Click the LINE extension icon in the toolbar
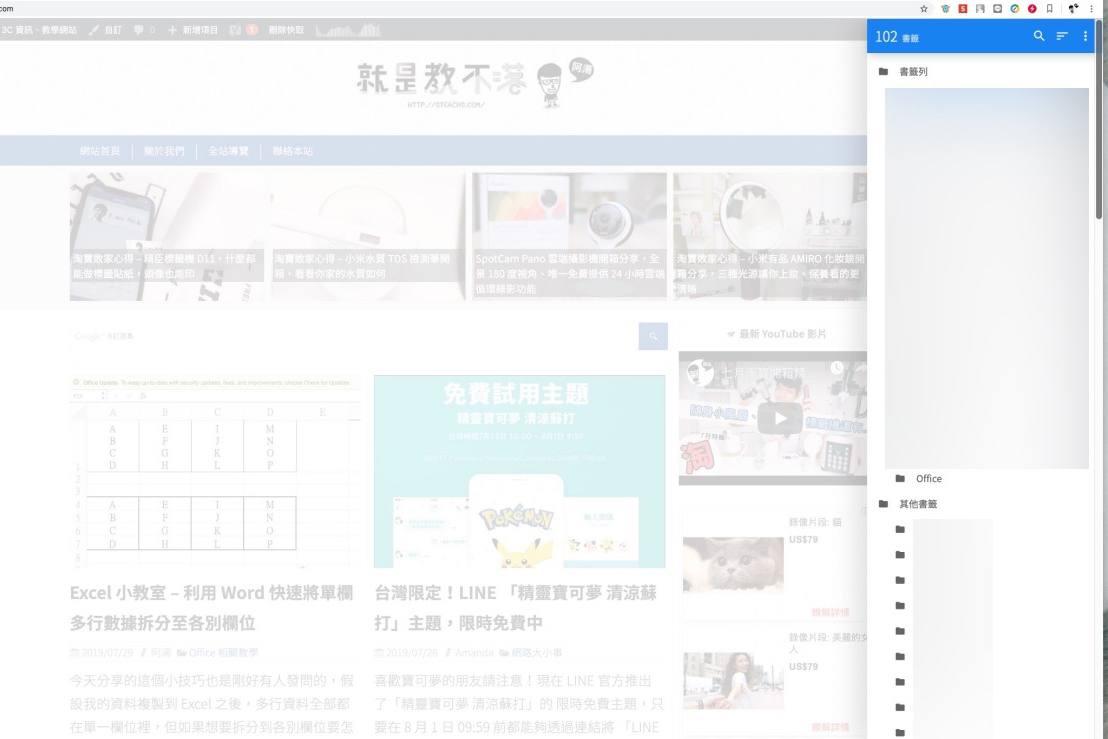Screen dimensions: 1108x739 (x=997, y=9)
